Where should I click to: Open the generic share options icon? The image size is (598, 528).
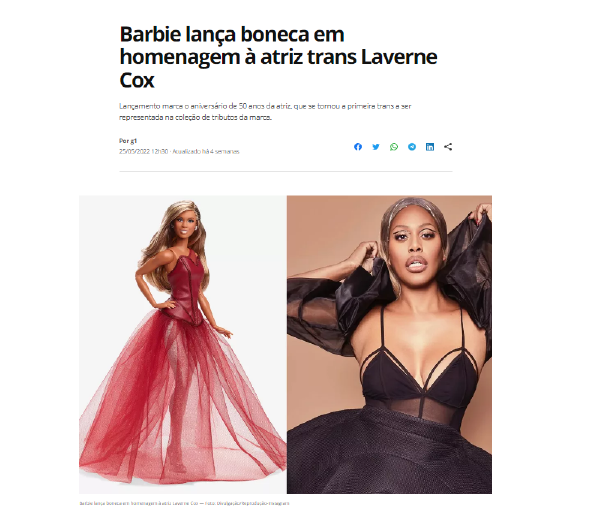tap(448, 147)
